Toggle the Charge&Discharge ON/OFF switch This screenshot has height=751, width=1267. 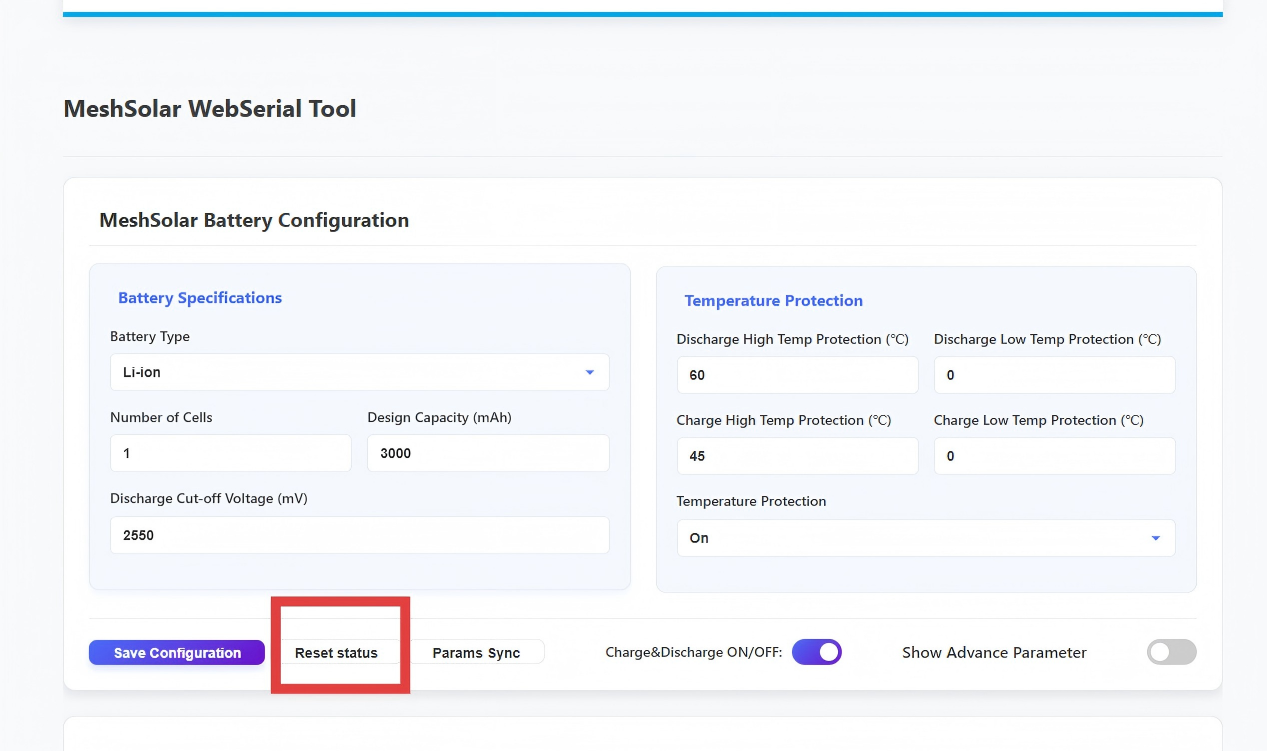816,652
